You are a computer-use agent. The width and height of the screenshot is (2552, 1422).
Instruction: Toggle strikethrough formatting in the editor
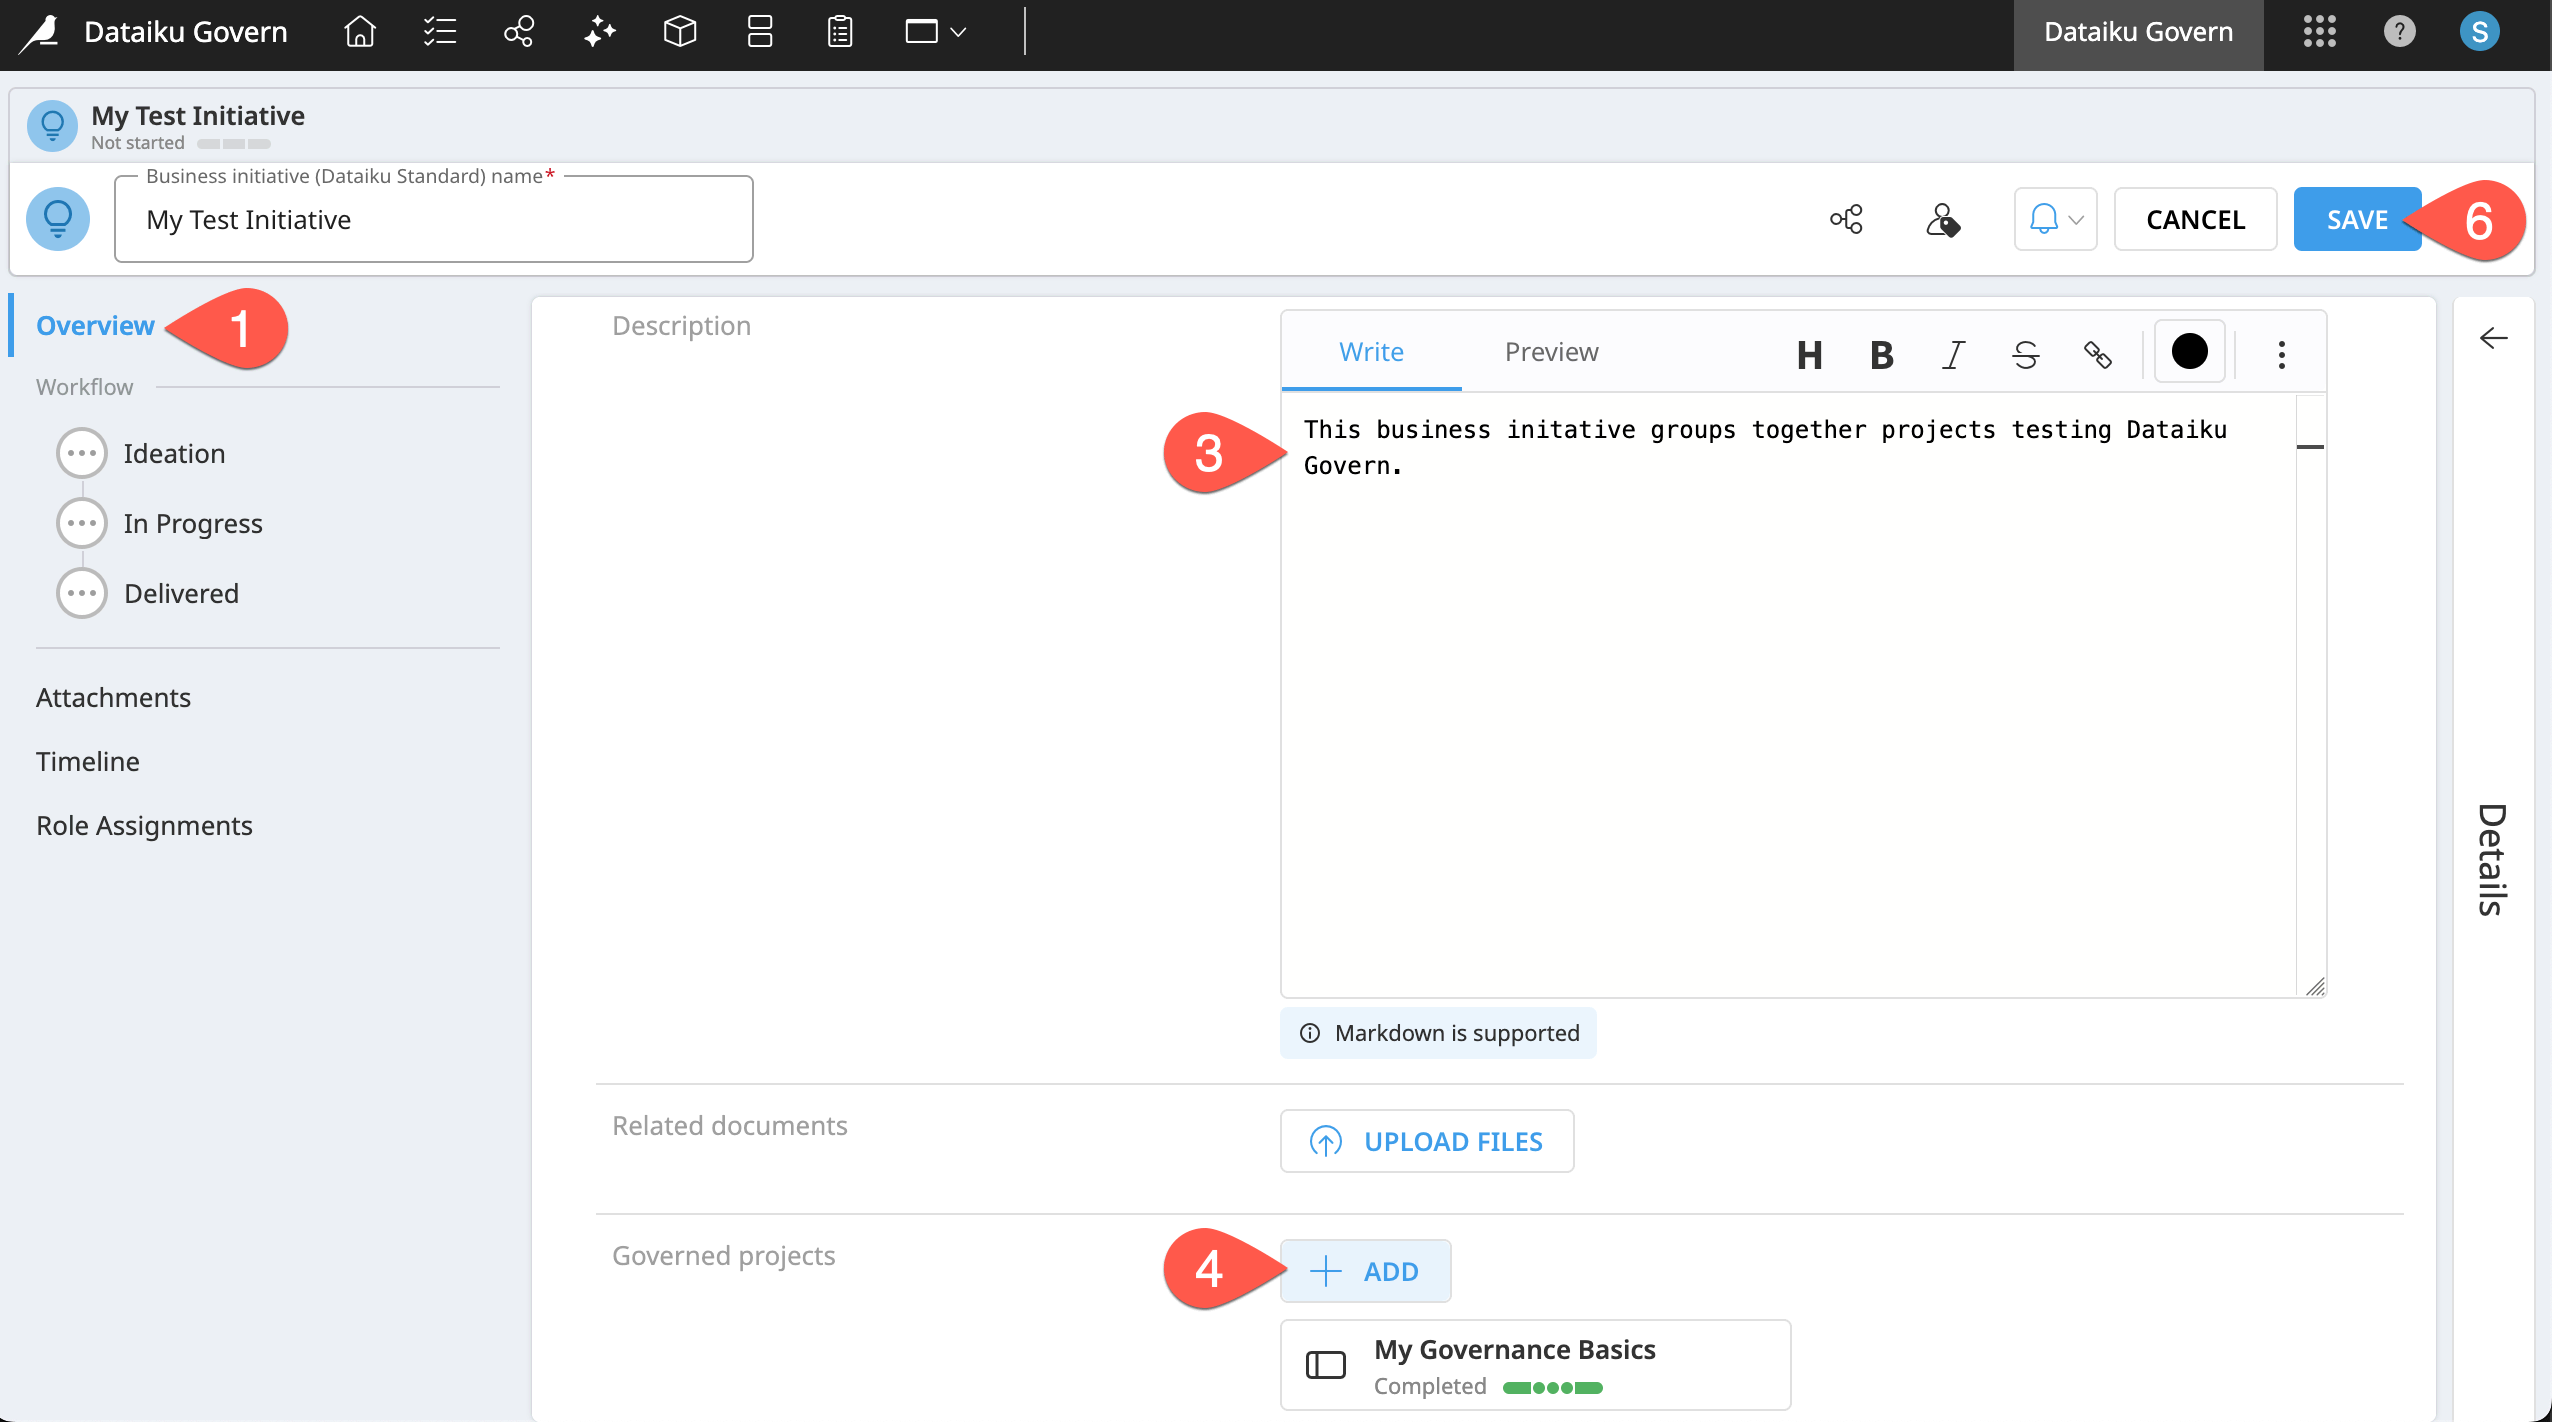tap(2025, 353)
